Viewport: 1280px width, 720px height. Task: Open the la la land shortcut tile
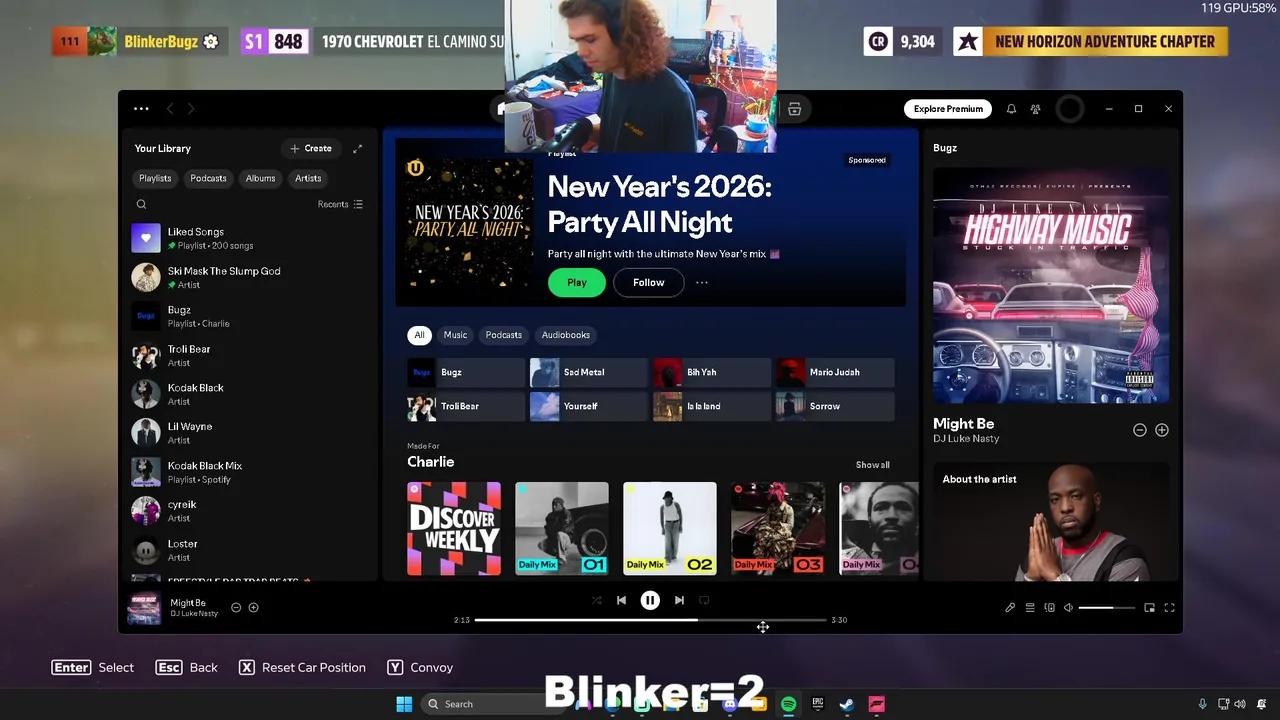(x=712, y=406)
